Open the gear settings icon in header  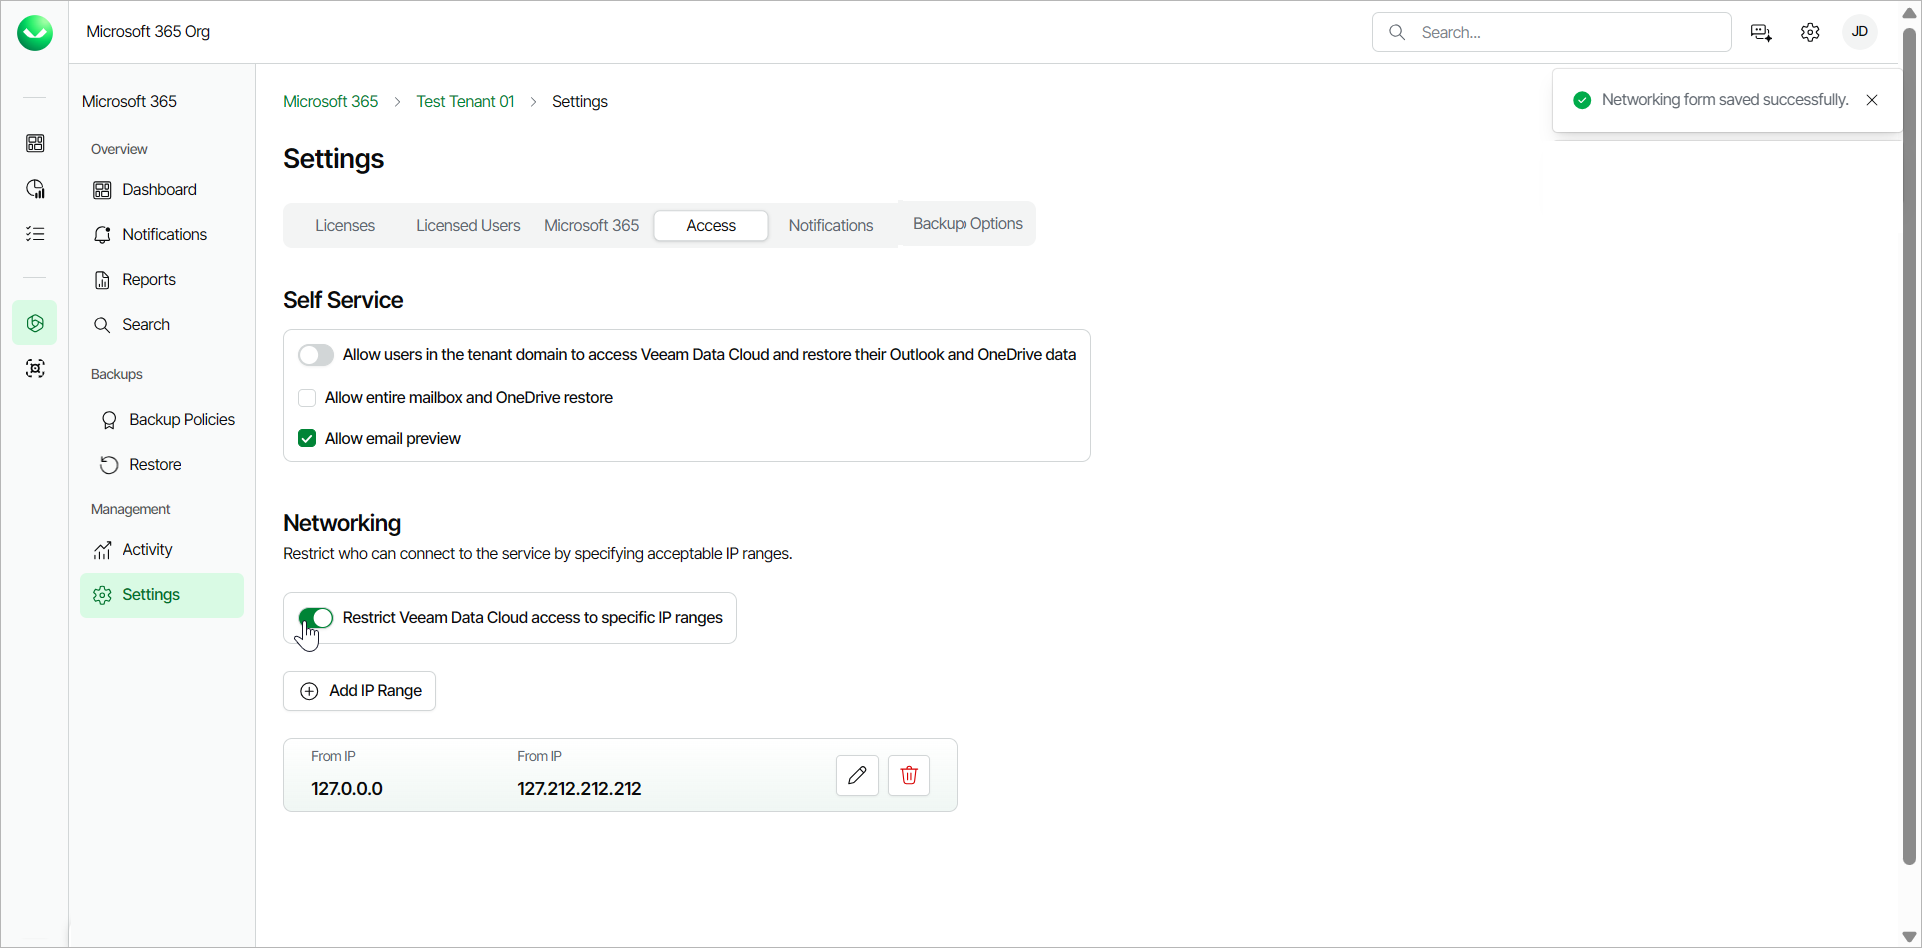[1810, 32]
